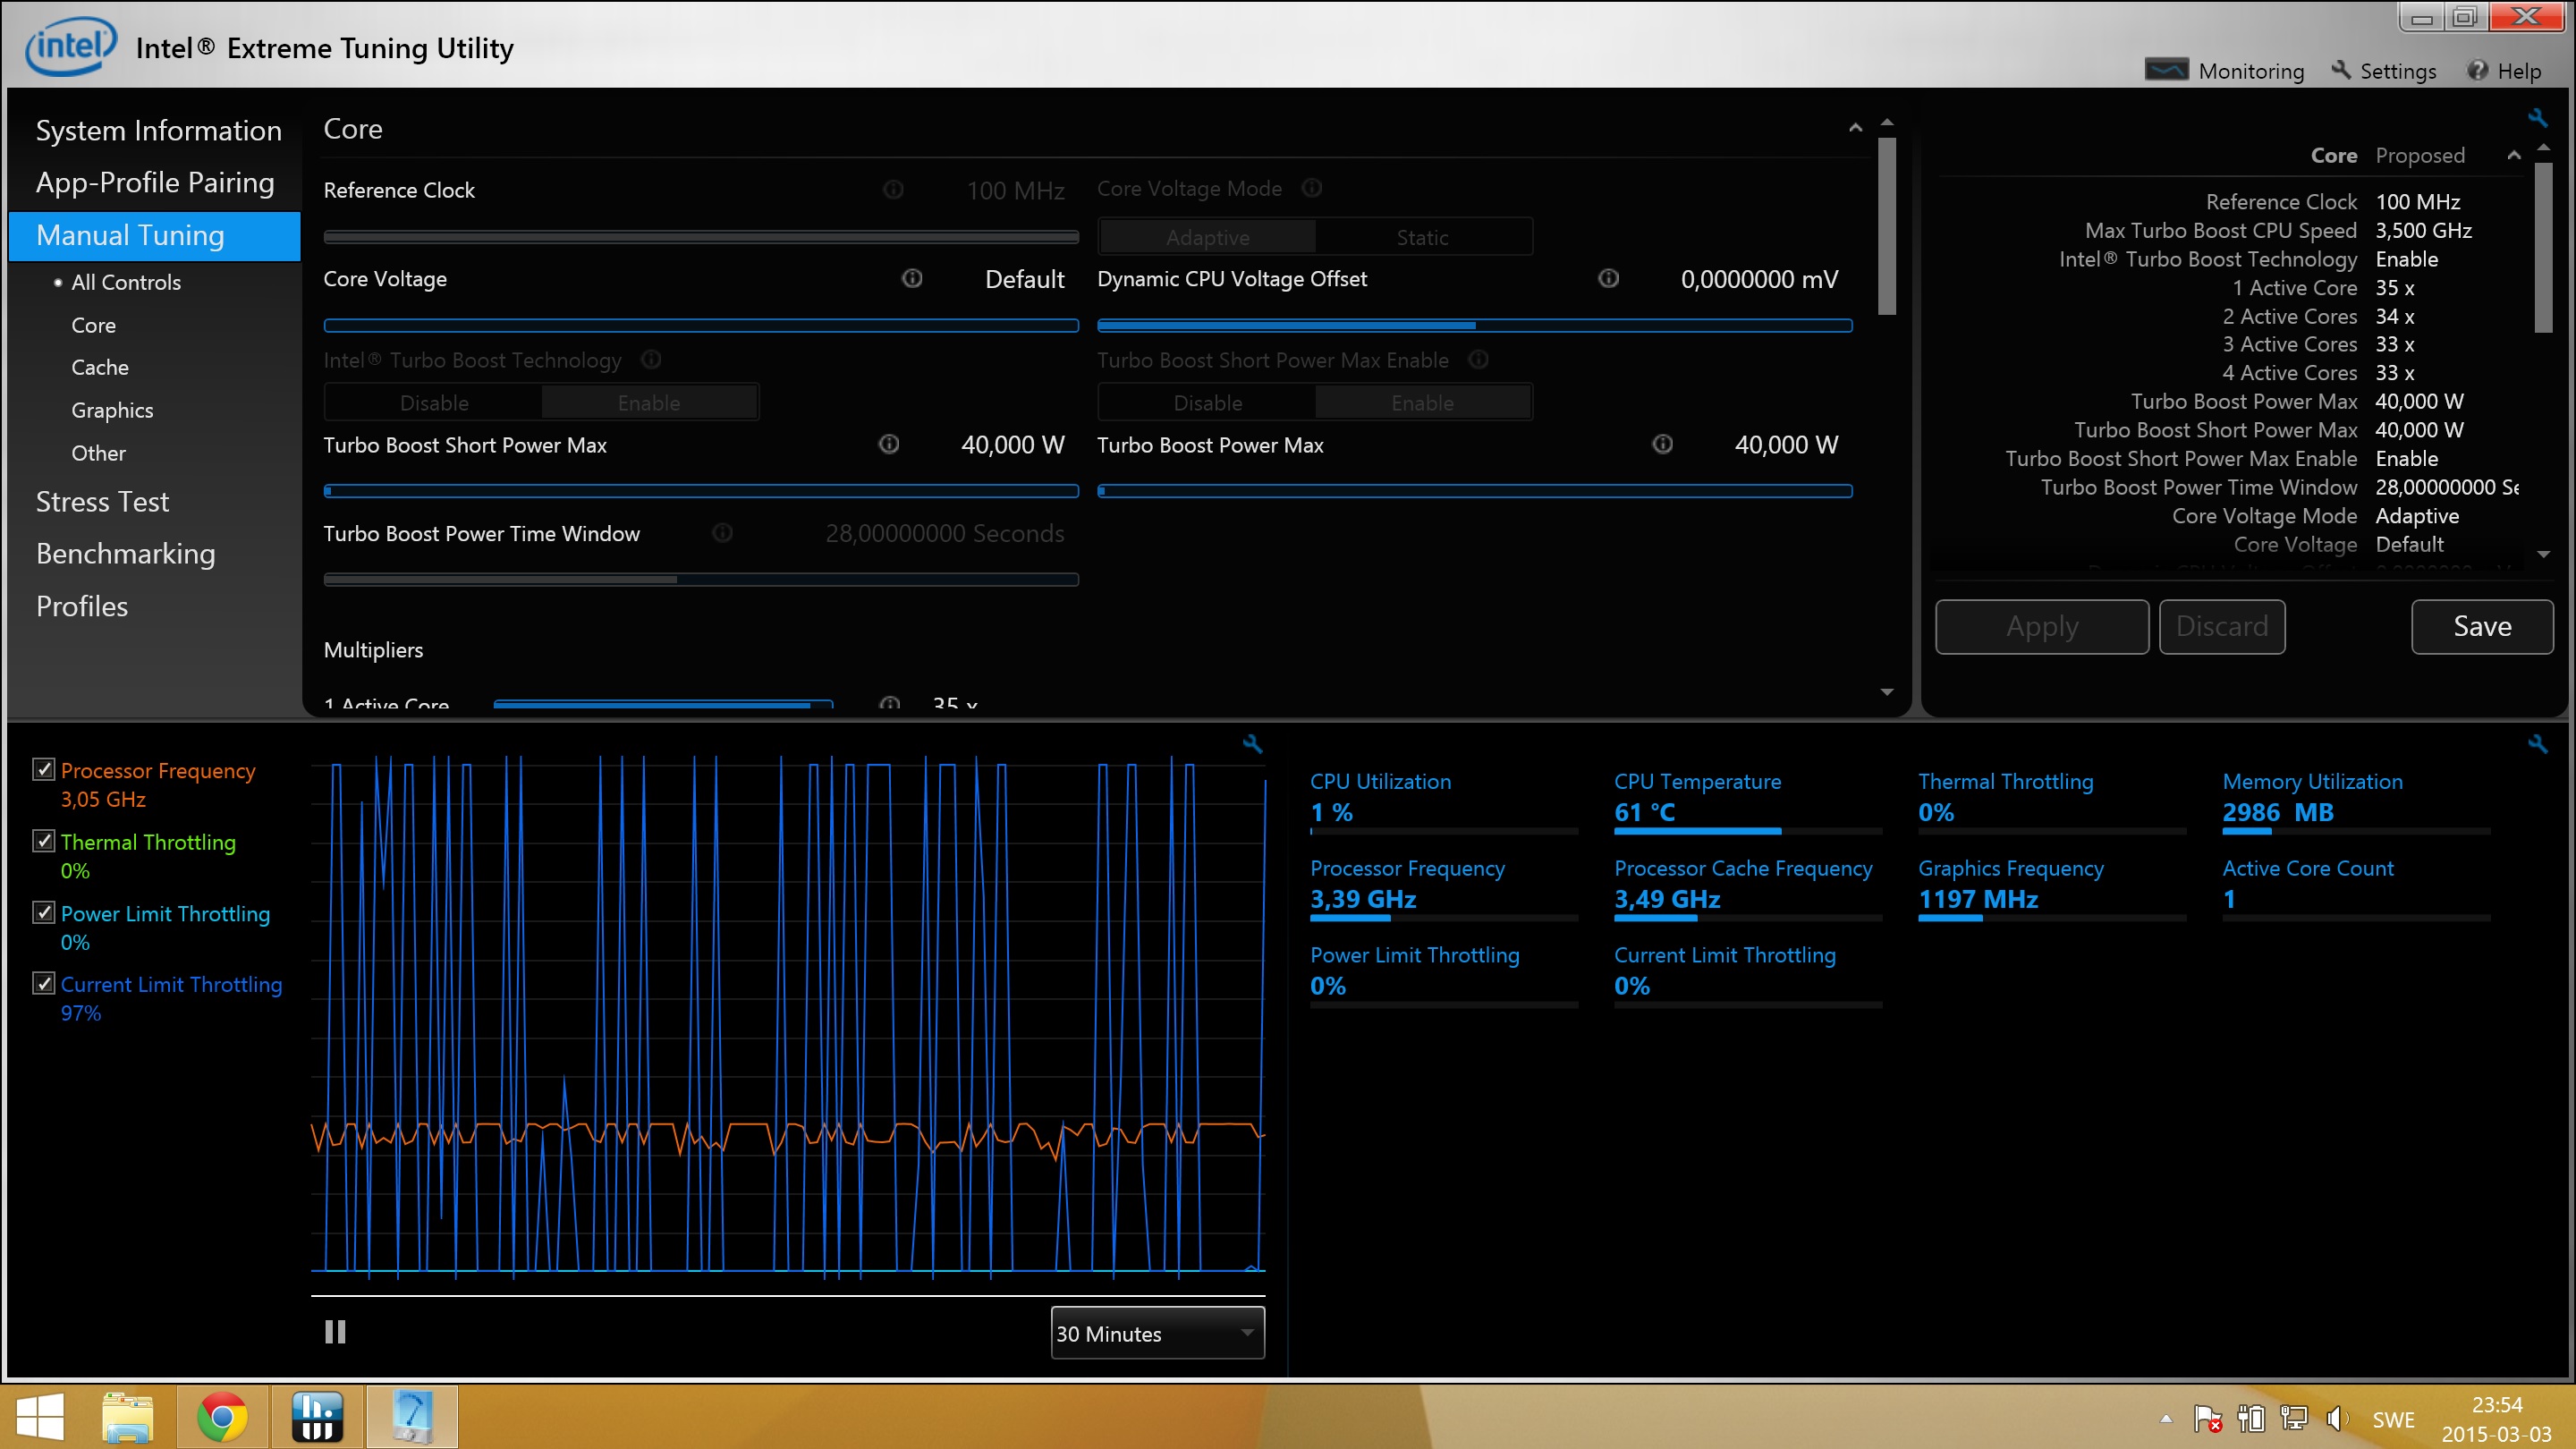
Task: Disable Turbo Boost Short Power Max
Action: pos(1207,403)
